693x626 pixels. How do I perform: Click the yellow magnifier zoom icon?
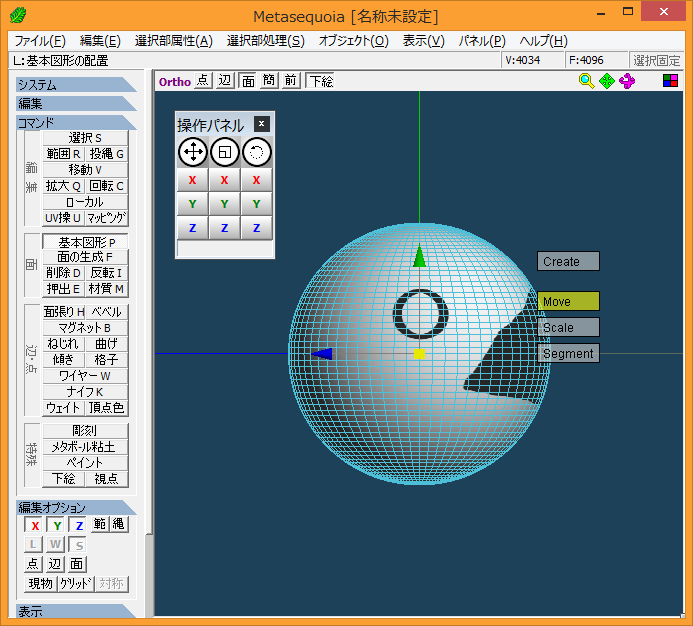click(x=586, y=81)
